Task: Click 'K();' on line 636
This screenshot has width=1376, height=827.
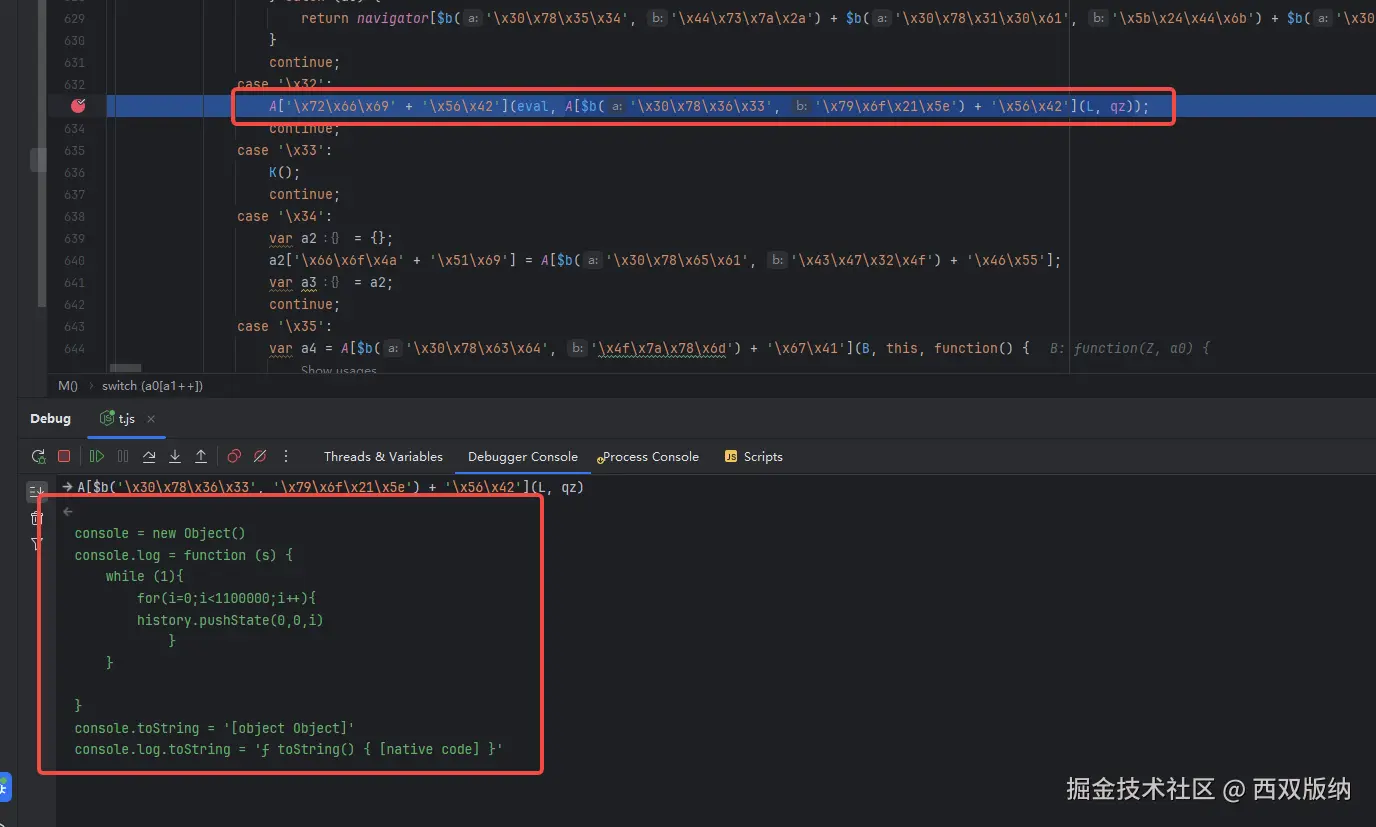Action: (285, 172)
